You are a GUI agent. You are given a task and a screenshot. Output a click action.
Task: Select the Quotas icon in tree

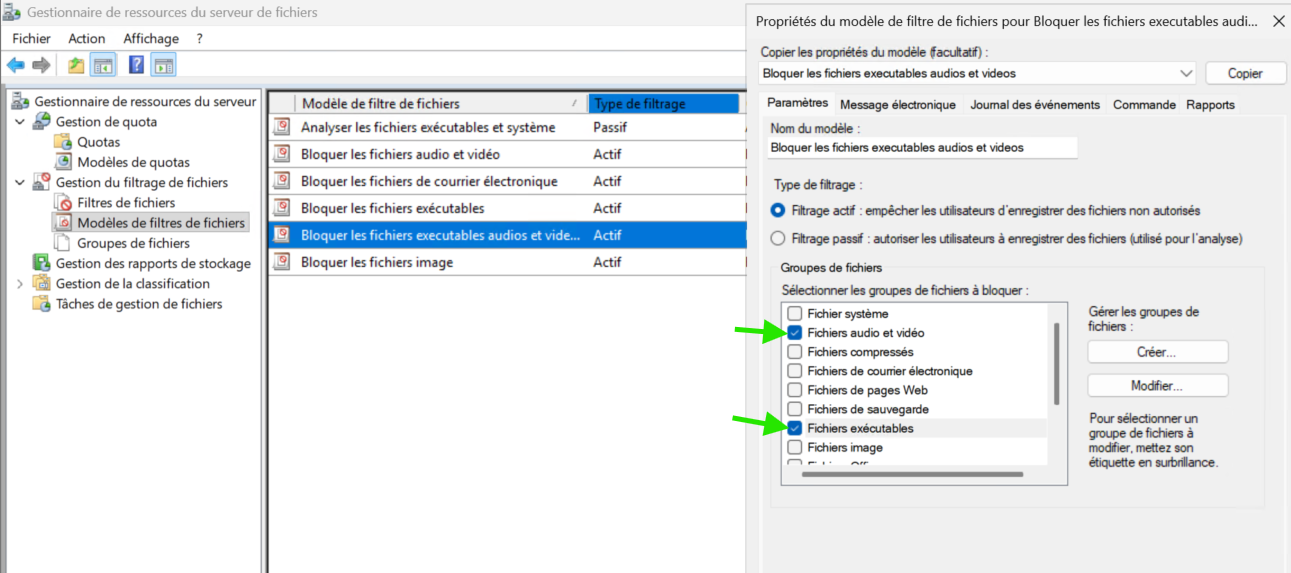coord(64,142)
